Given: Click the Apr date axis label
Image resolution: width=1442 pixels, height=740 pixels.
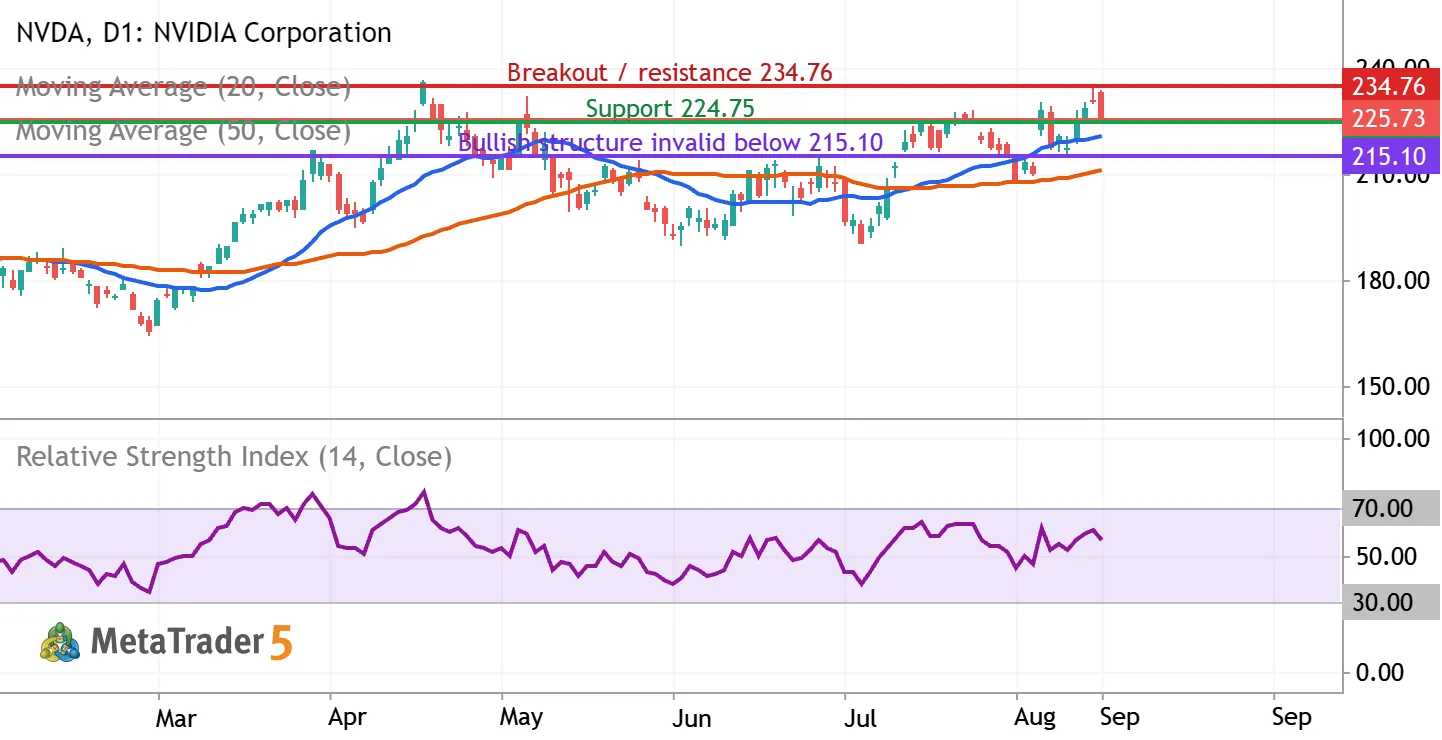Looking at the screenshot, I should tap(348, 717).
